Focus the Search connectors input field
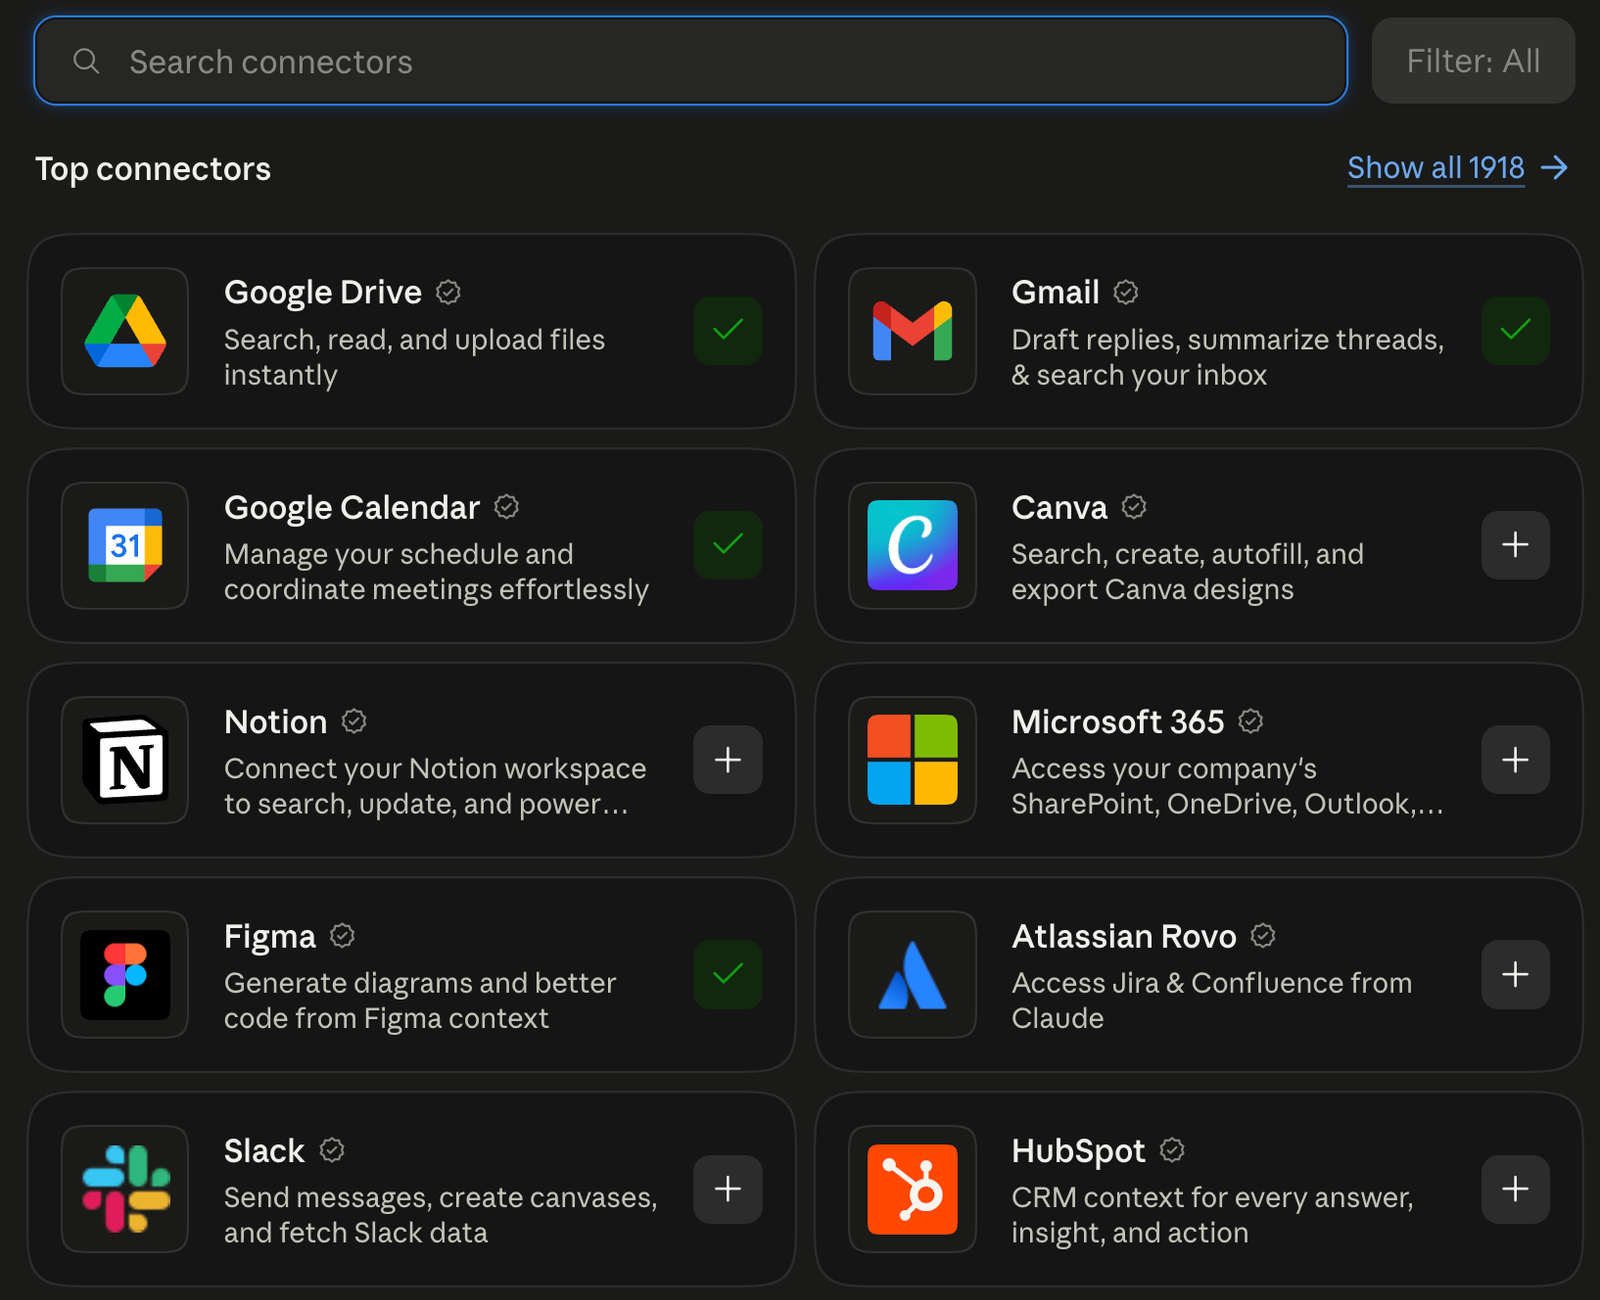 [x=691, y=61]
